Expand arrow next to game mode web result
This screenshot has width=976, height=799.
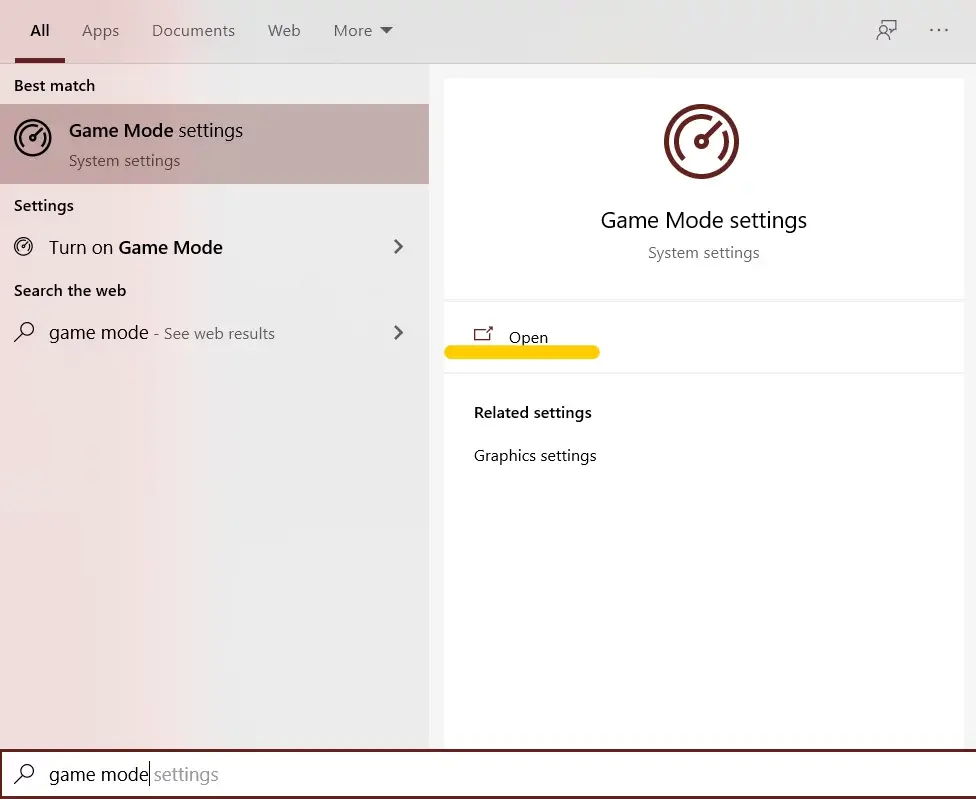(x=398, y=333)
